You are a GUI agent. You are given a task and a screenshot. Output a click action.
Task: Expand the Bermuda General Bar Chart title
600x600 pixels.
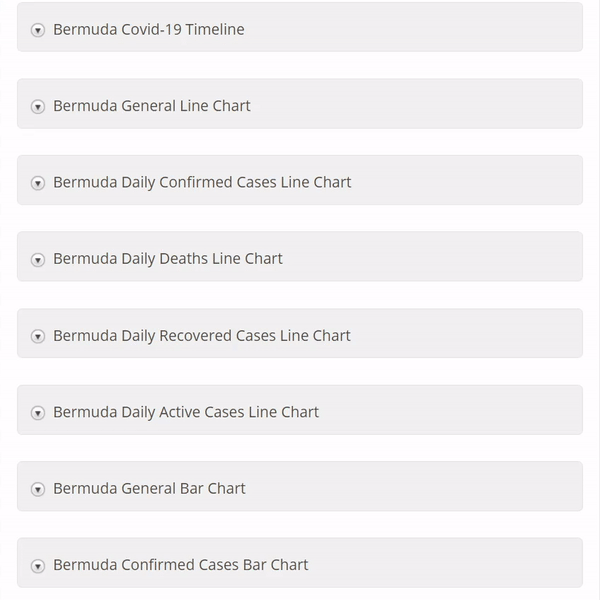tap(149, 488)
